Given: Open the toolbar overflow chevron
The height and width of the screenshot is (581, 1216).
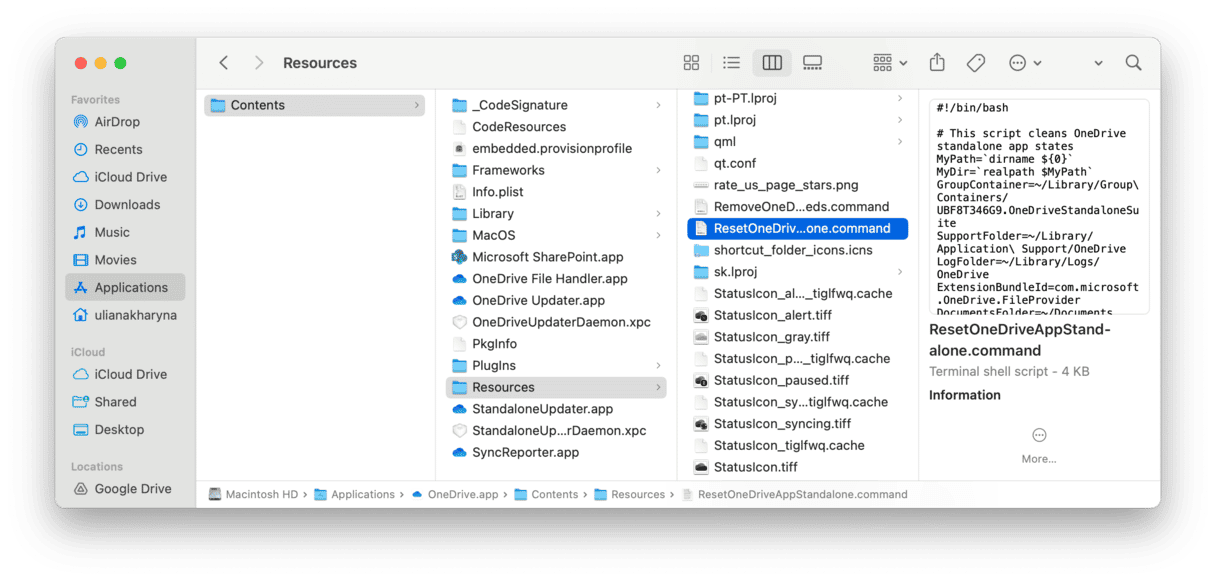Looking at the screenshot, I should [1098, 63].
